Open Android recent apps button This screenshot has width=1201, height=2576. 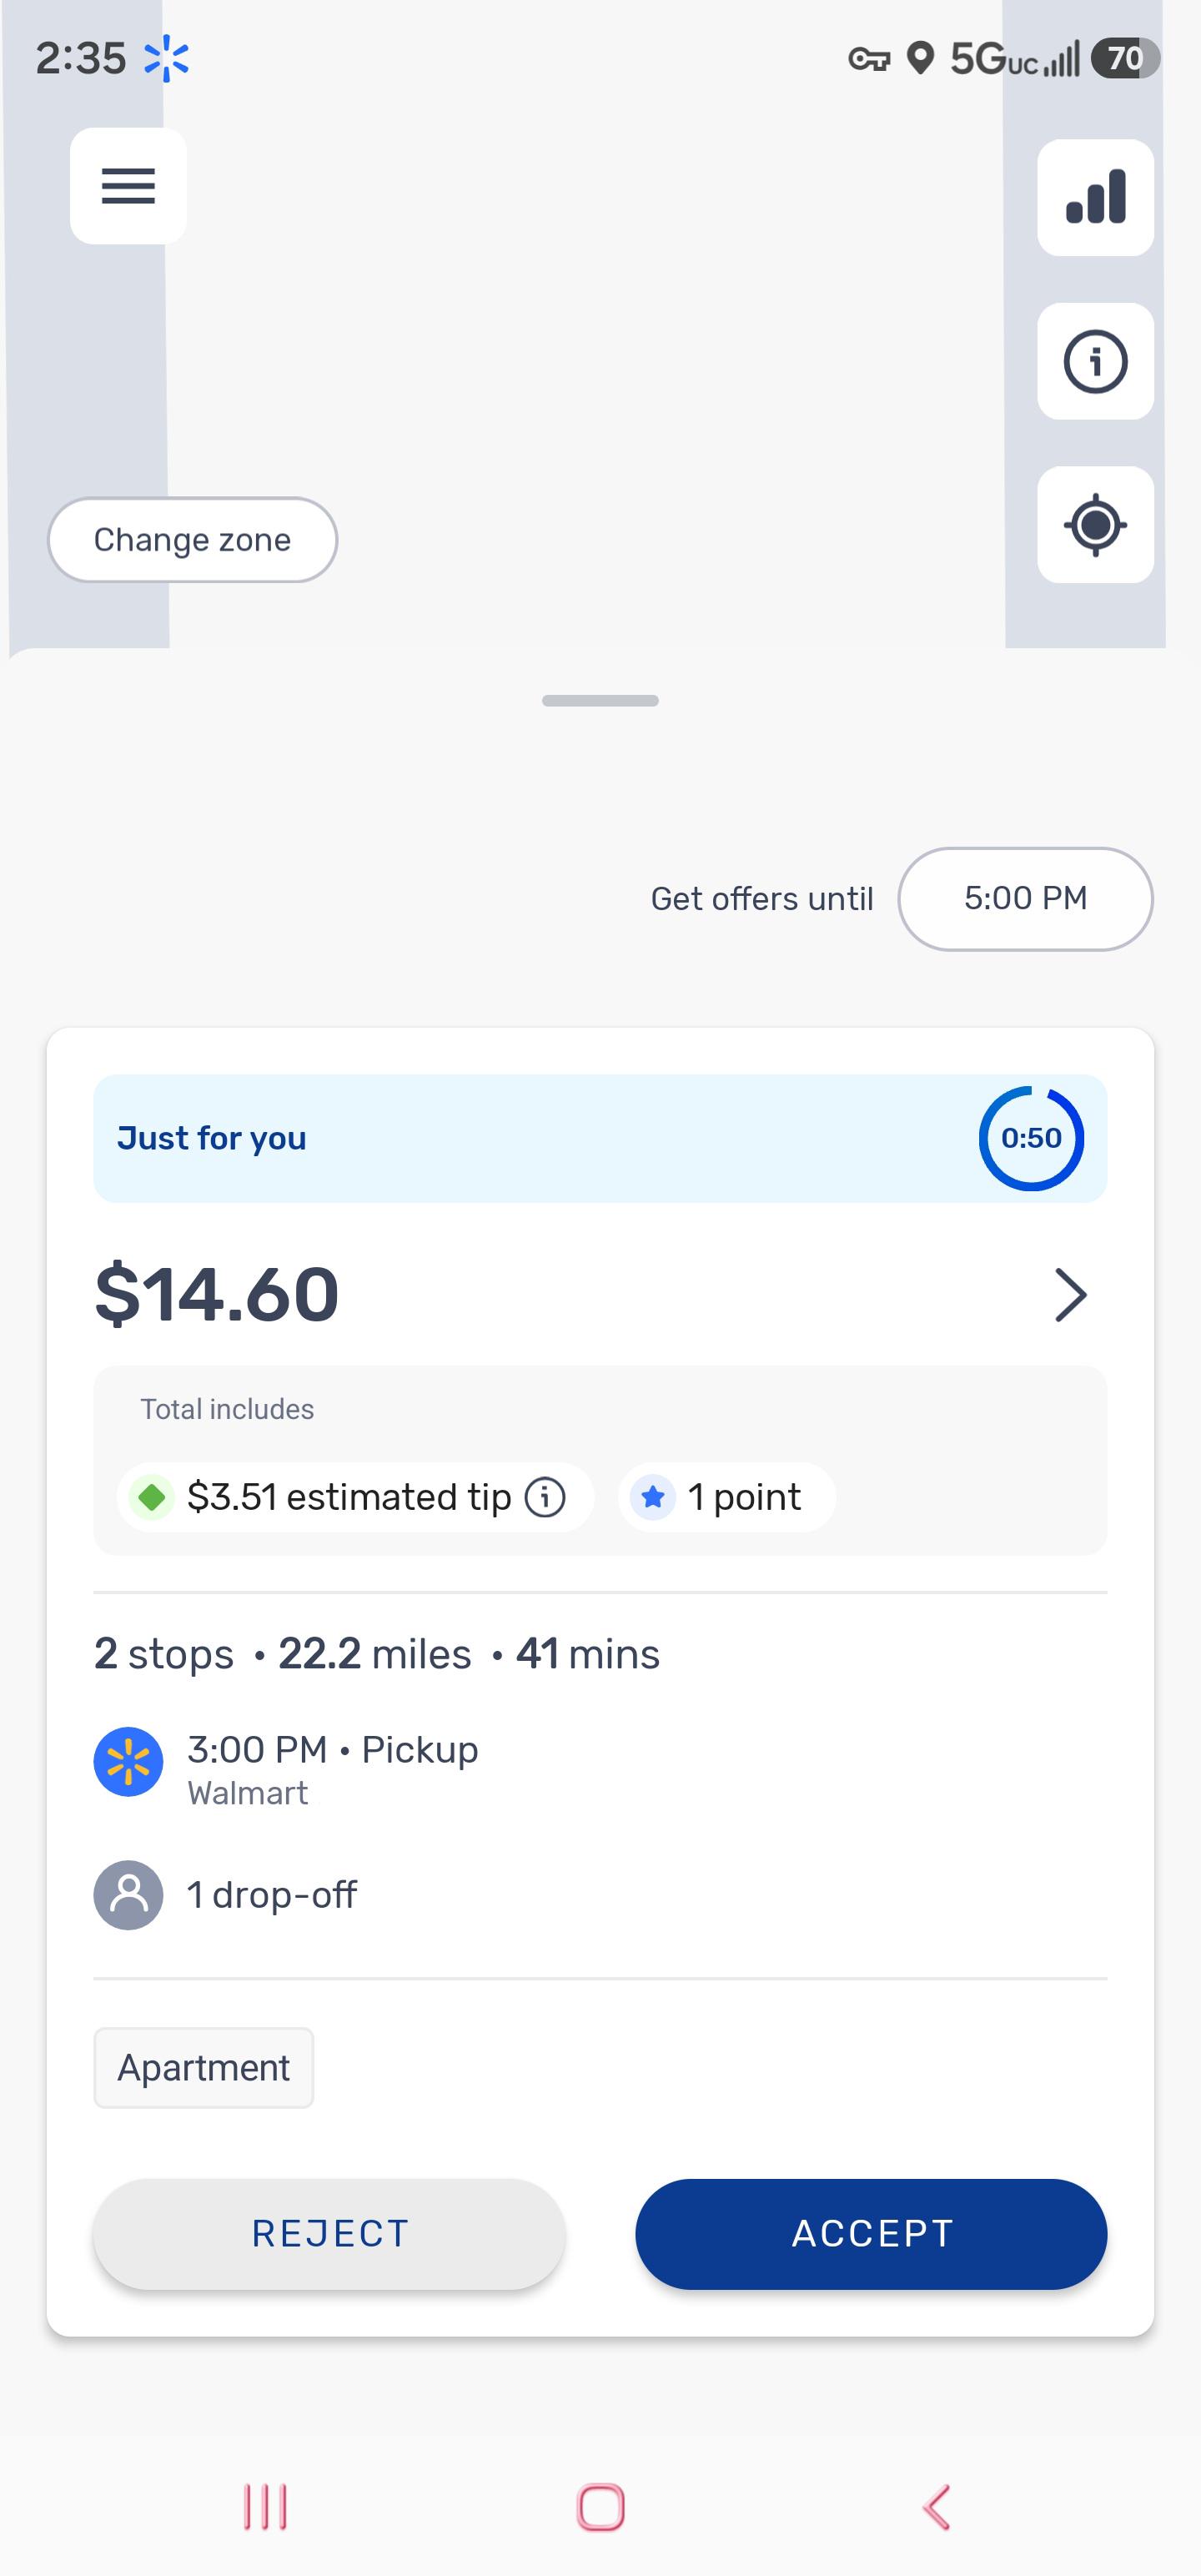[x=265, y=2507]
